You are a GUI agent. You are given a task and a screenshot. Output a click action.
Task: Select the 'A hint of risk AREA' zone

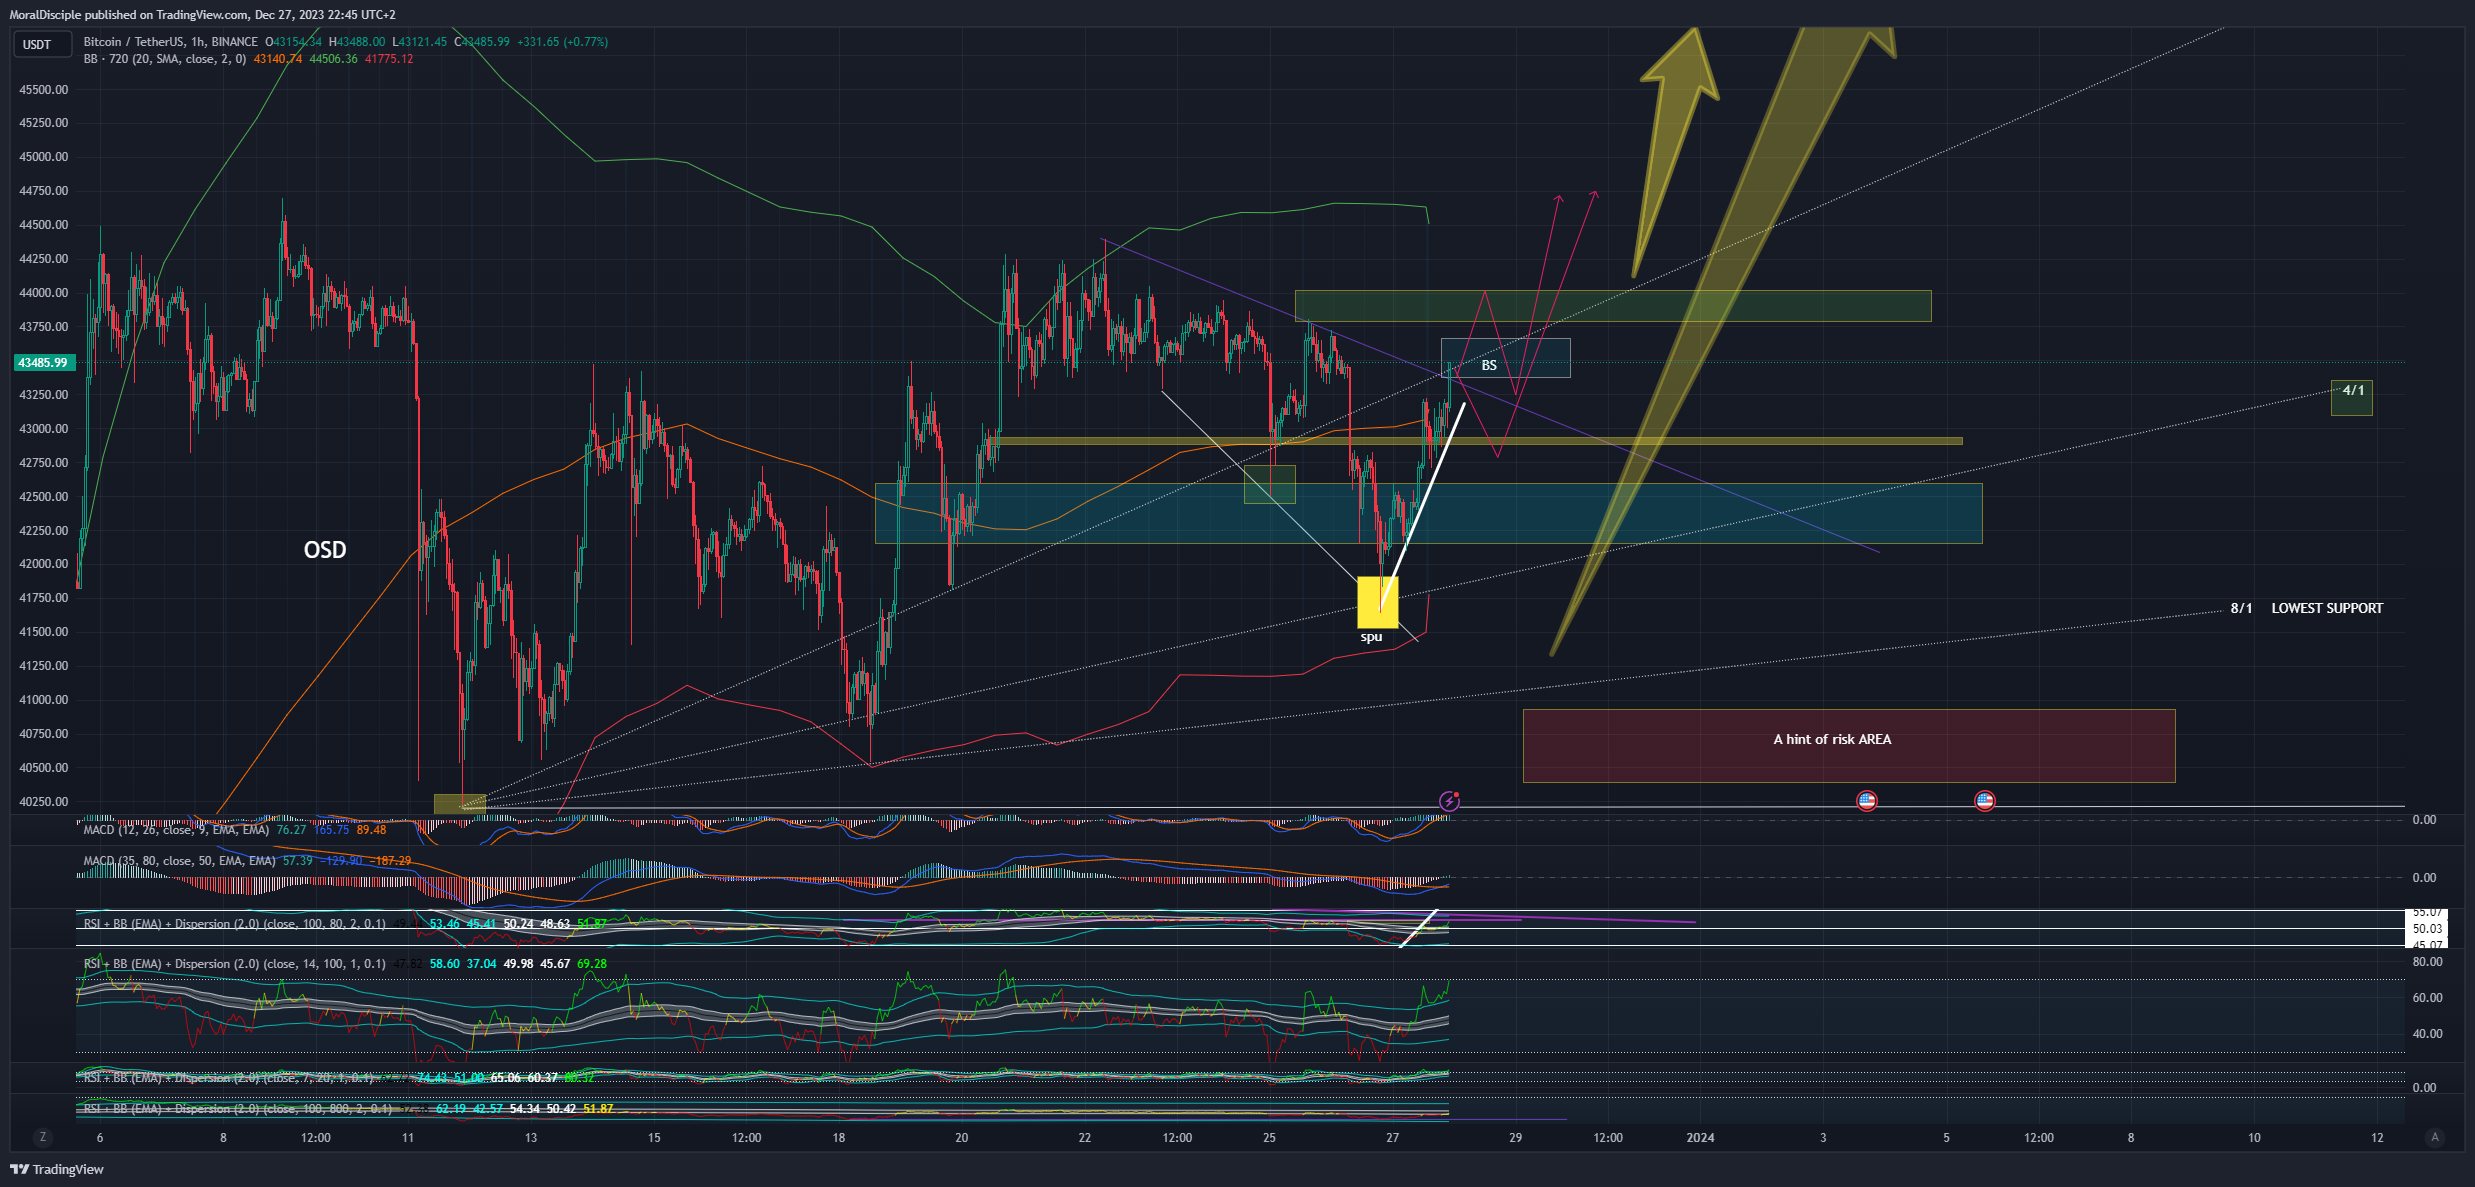(1849, 746)
